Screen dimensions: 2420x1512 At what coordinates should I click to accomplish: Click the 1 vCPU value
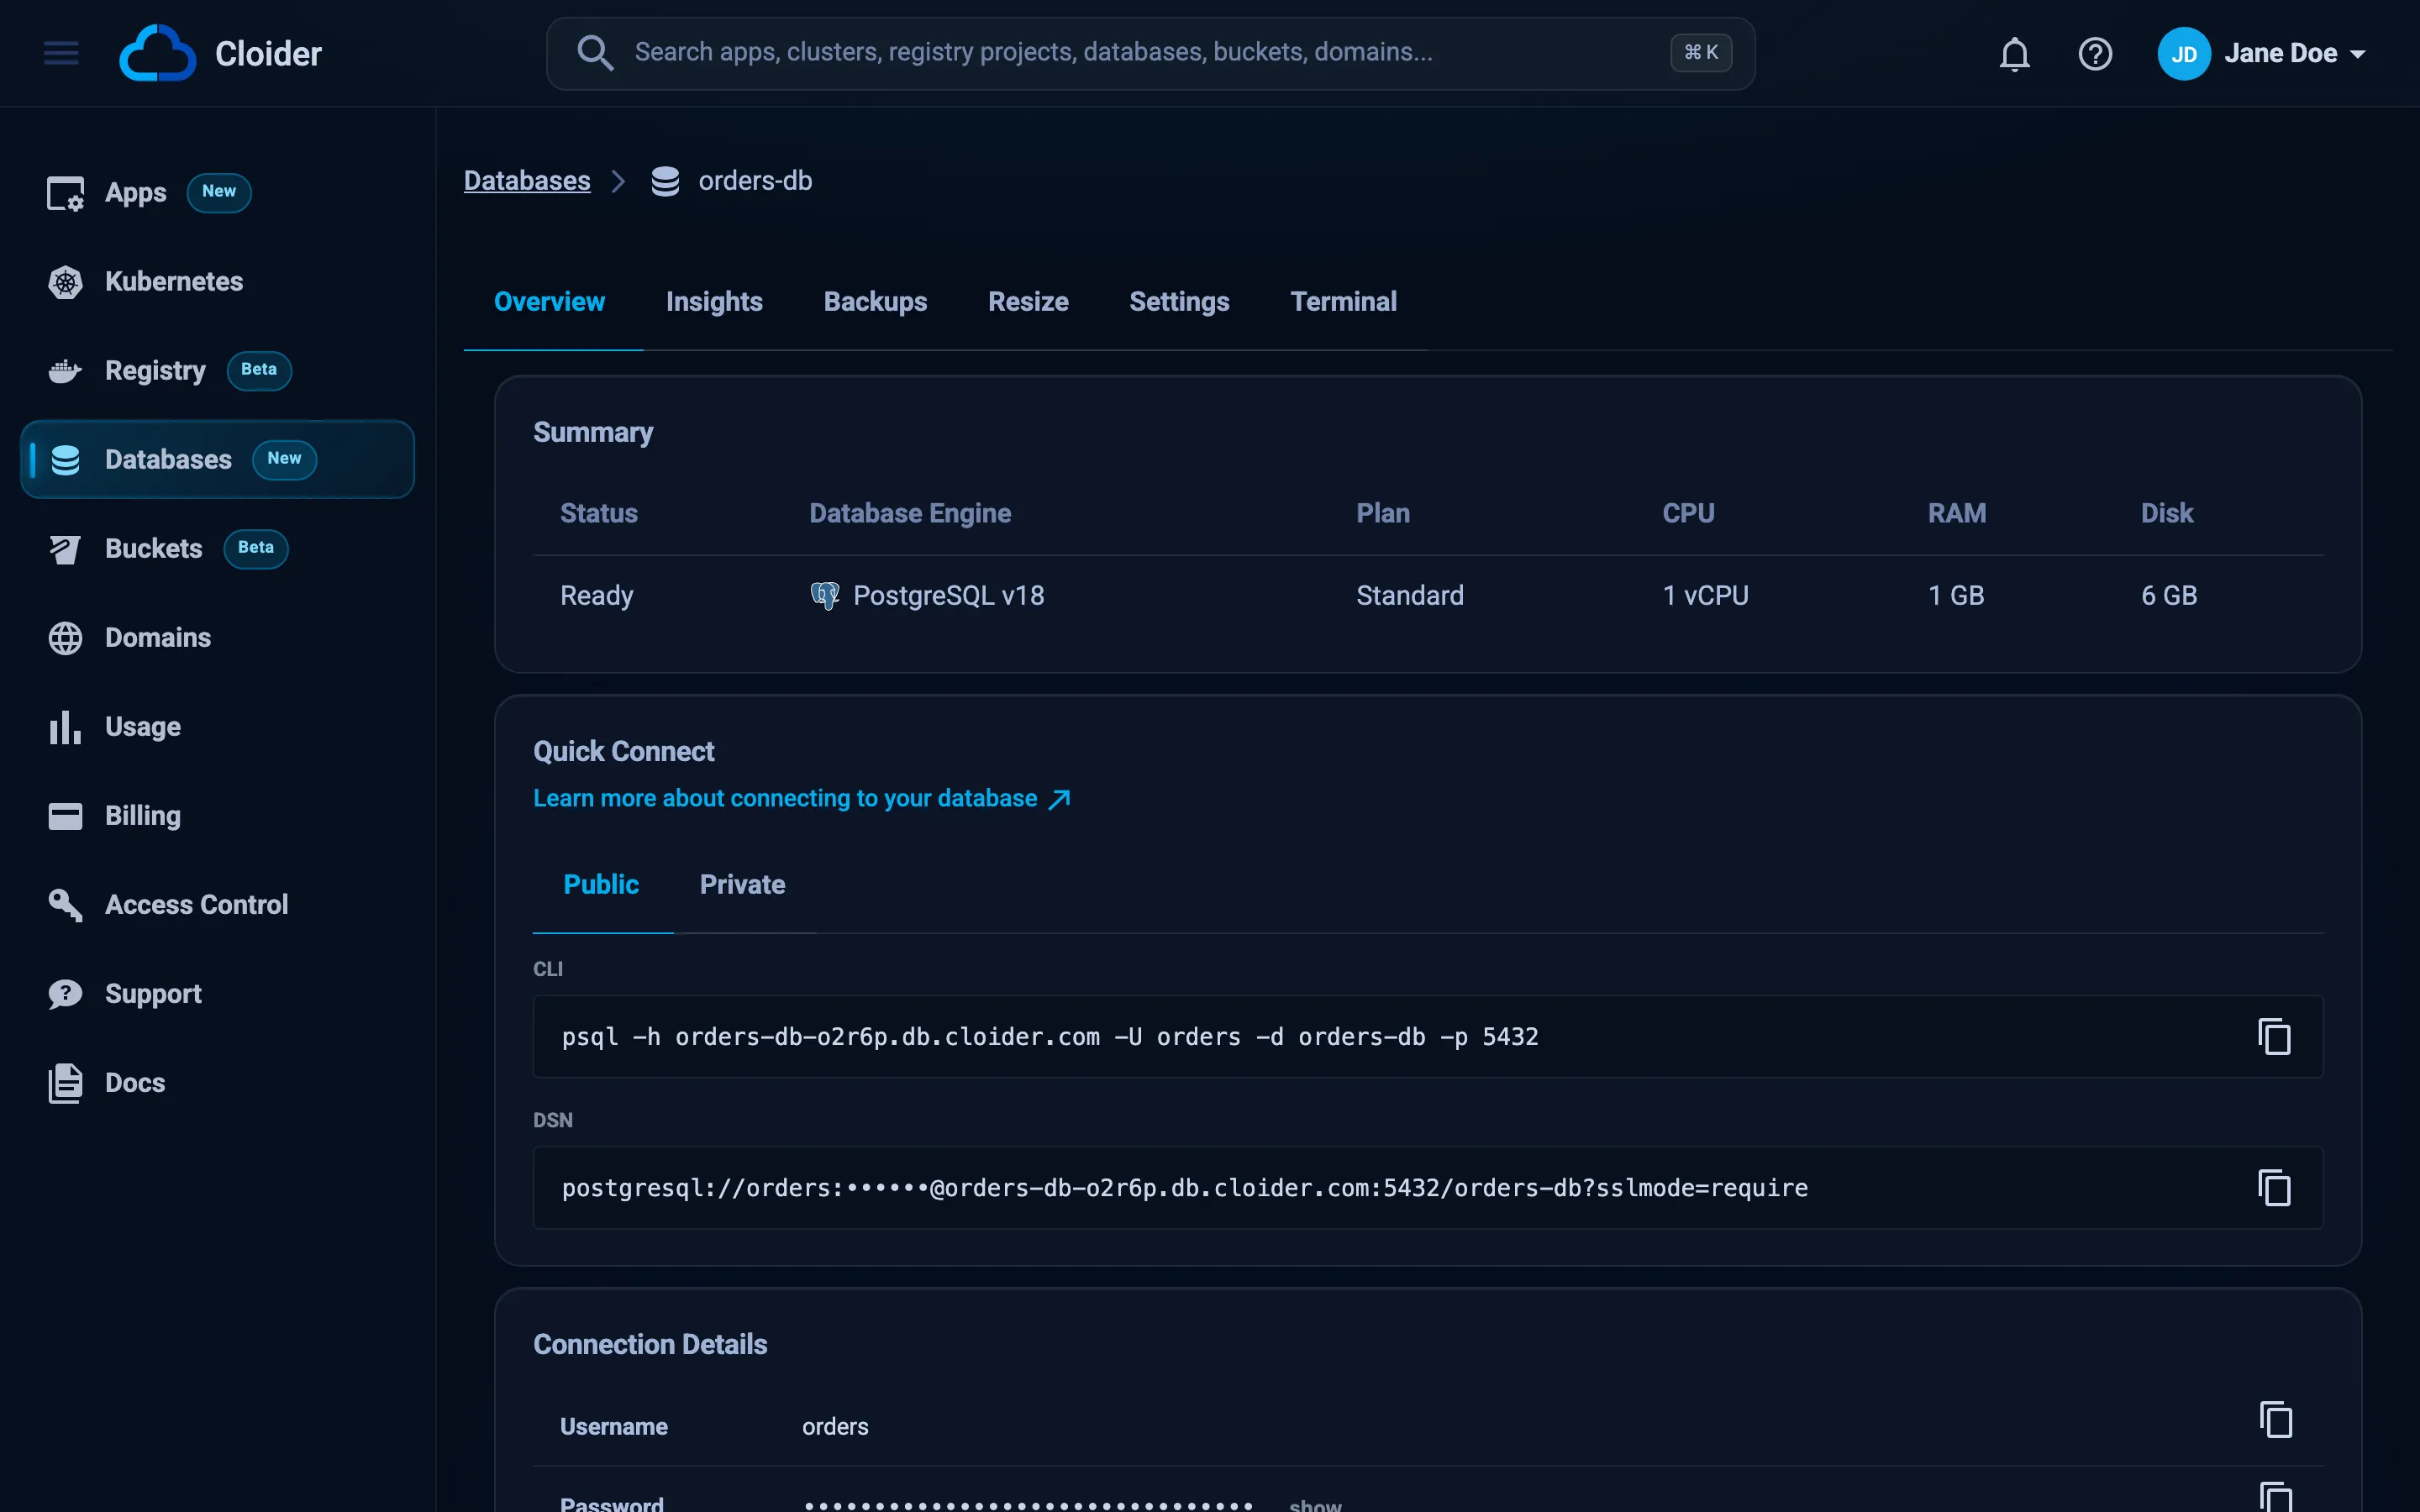(1705, 595)
